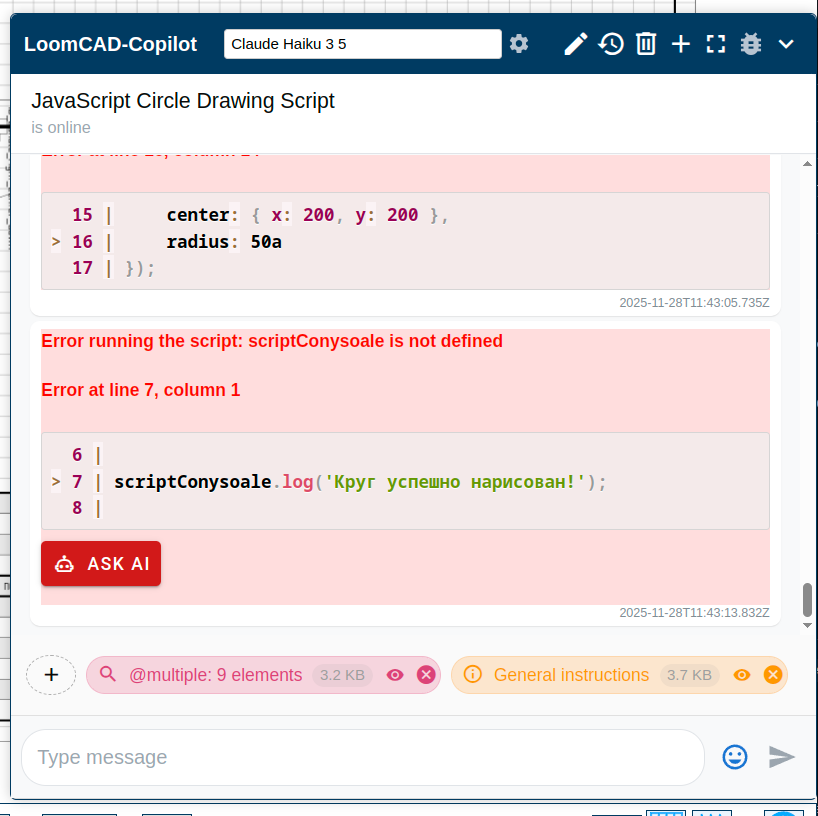Send message with the arrow button
The height and width of the screenshot is (816, 818).
point(783,757)
